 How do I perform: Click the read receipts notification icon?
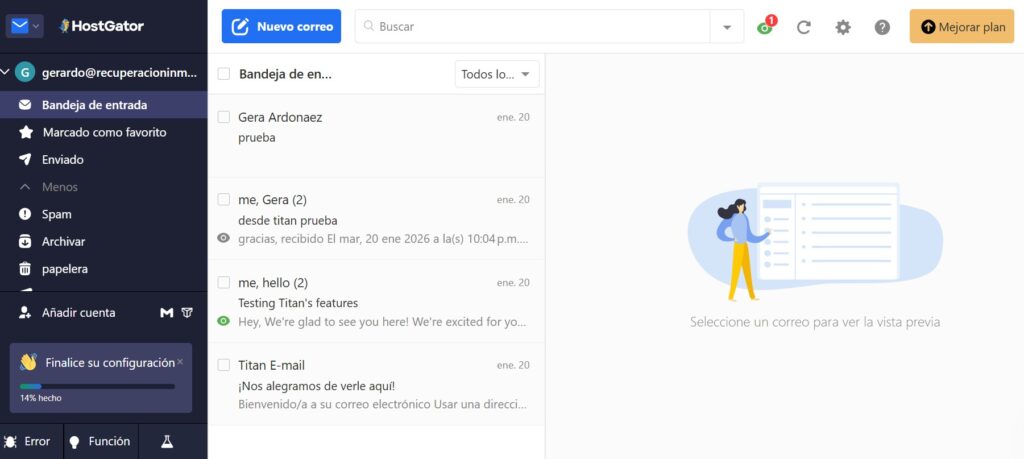pos(766,26)
